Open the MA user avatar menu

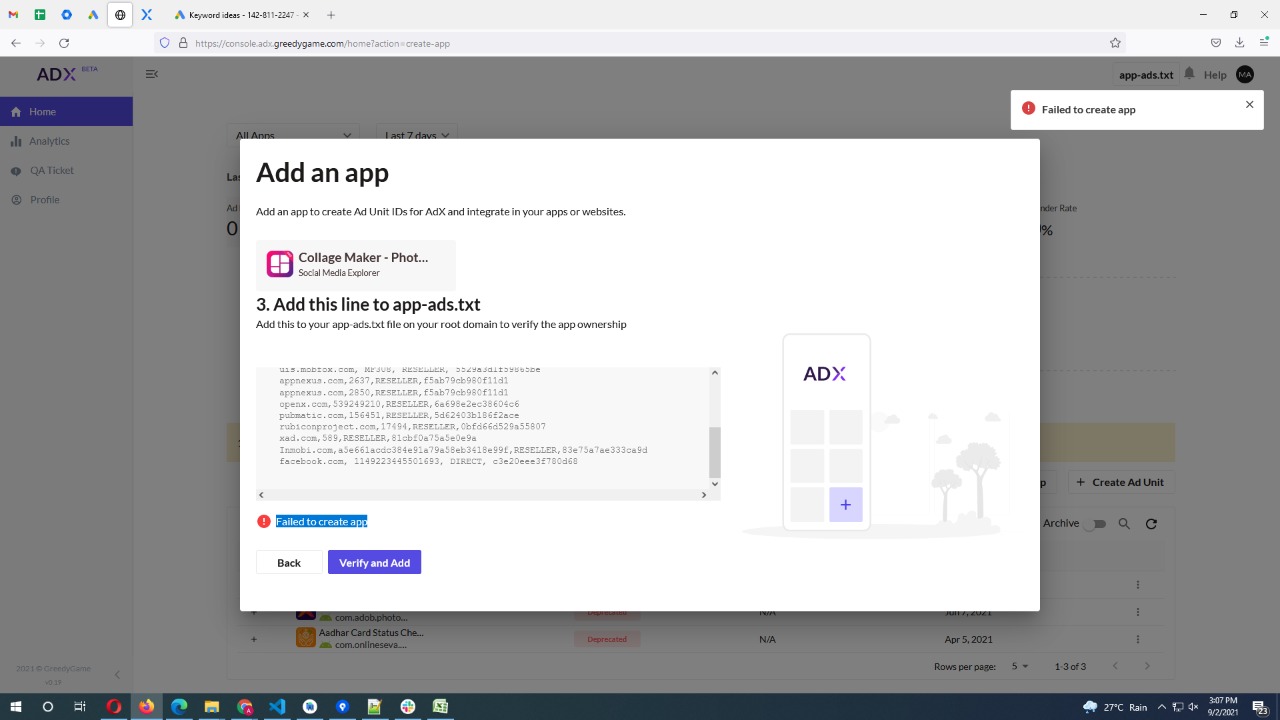point(1245,75)
